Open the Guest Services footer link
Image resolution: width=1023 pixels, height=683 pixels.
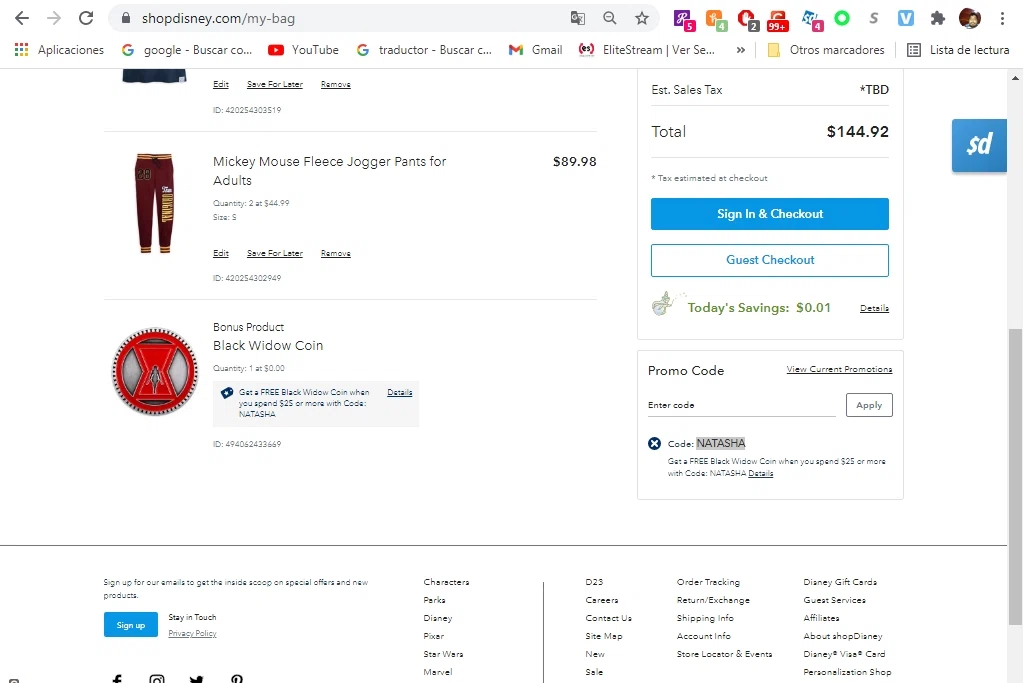(834, 600)
